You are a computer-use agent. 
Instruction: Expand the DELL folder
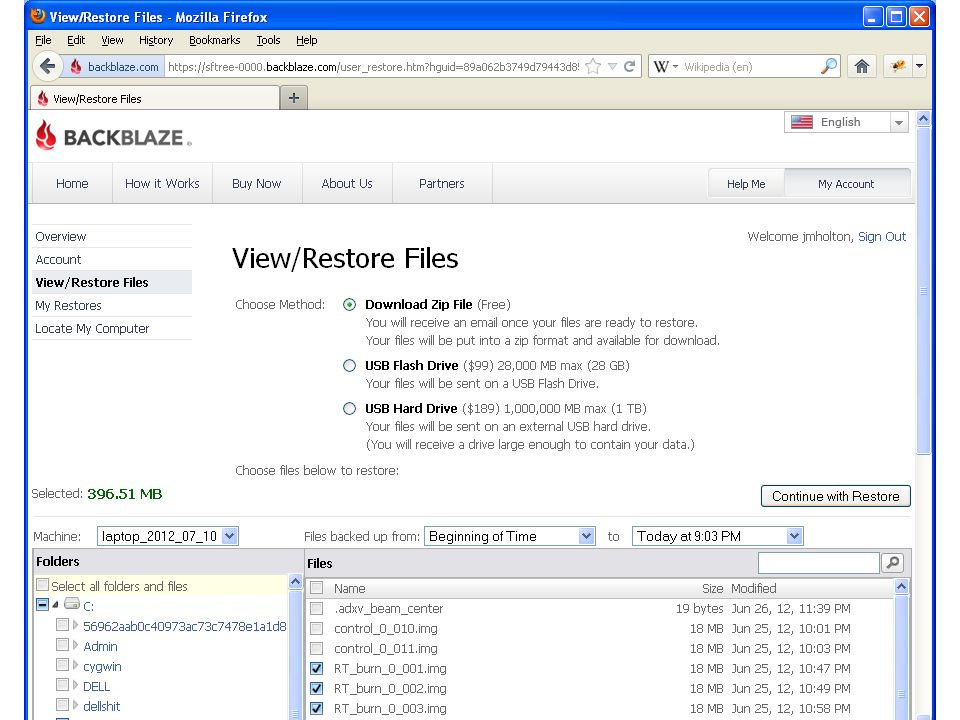[x=75, y=684]
